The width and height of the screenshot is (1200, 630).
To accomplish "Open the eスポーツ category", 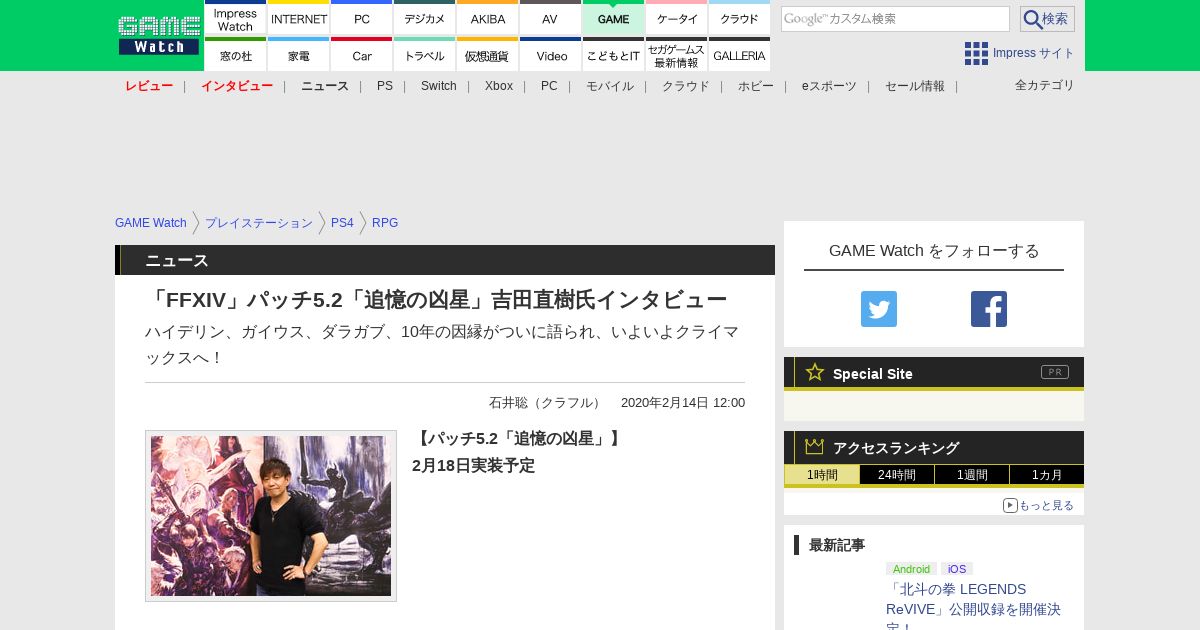I will (829, 86).
